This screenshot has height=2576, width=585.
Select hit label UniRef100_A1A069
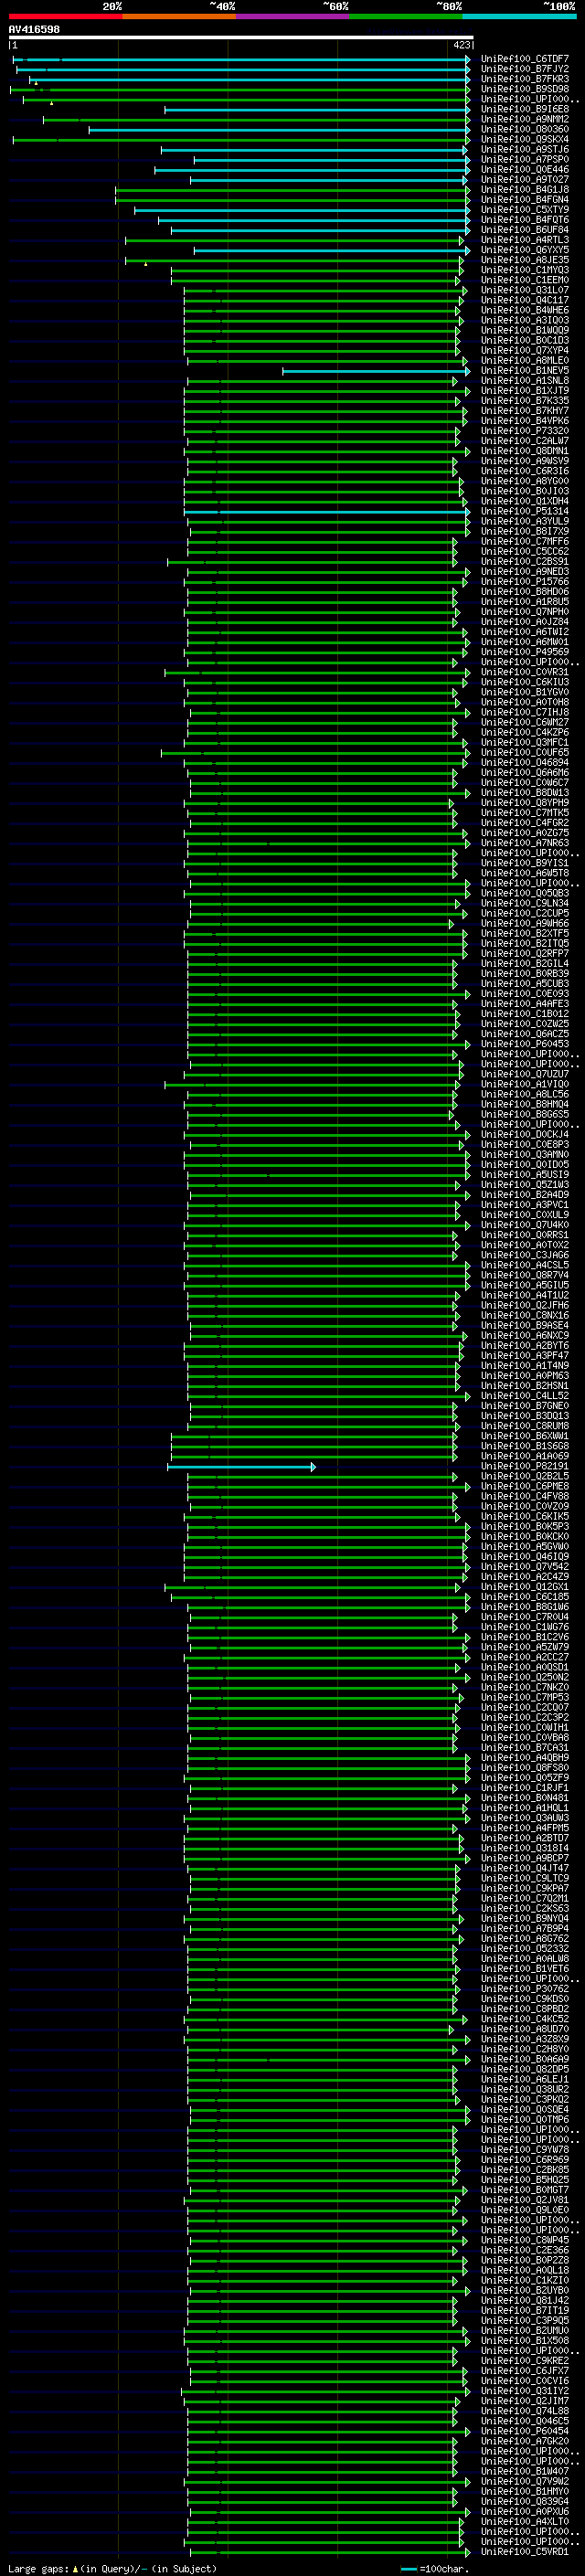[525, 1456]
